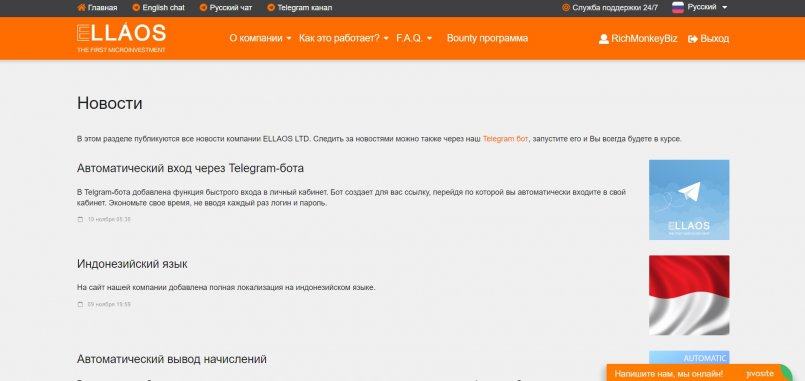The height and width of the screenshot is (381, 805).
Task: Open the Индонезийский язык news heading
Action: (132, 264)
